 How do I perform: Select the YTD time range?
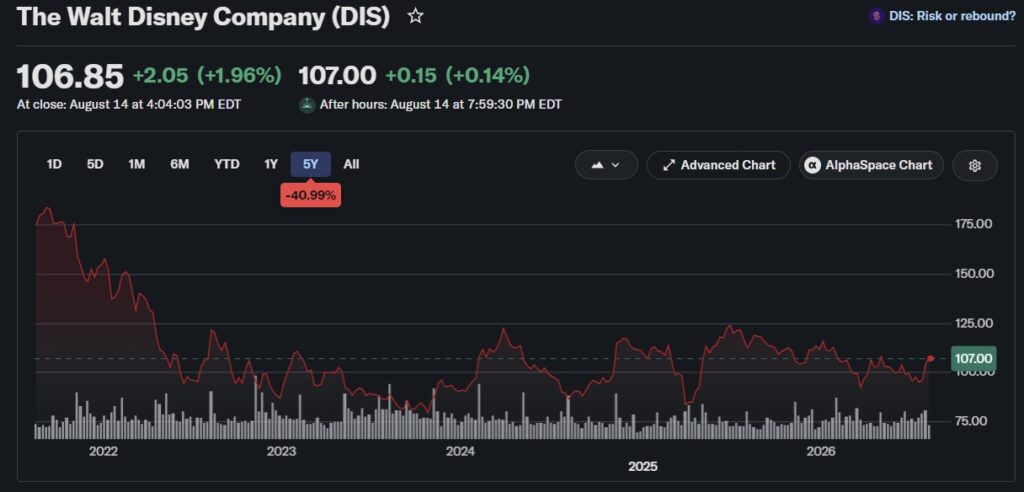(x=227, y=164)
